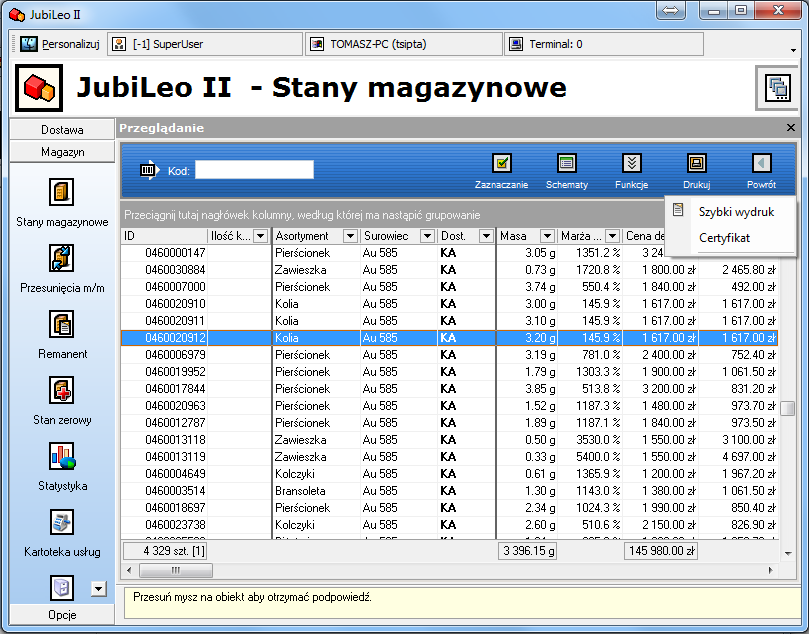This screenshot has height=634, width=809.
Task: Click the Bransoleta cell
Action: (x=316, y=491)
